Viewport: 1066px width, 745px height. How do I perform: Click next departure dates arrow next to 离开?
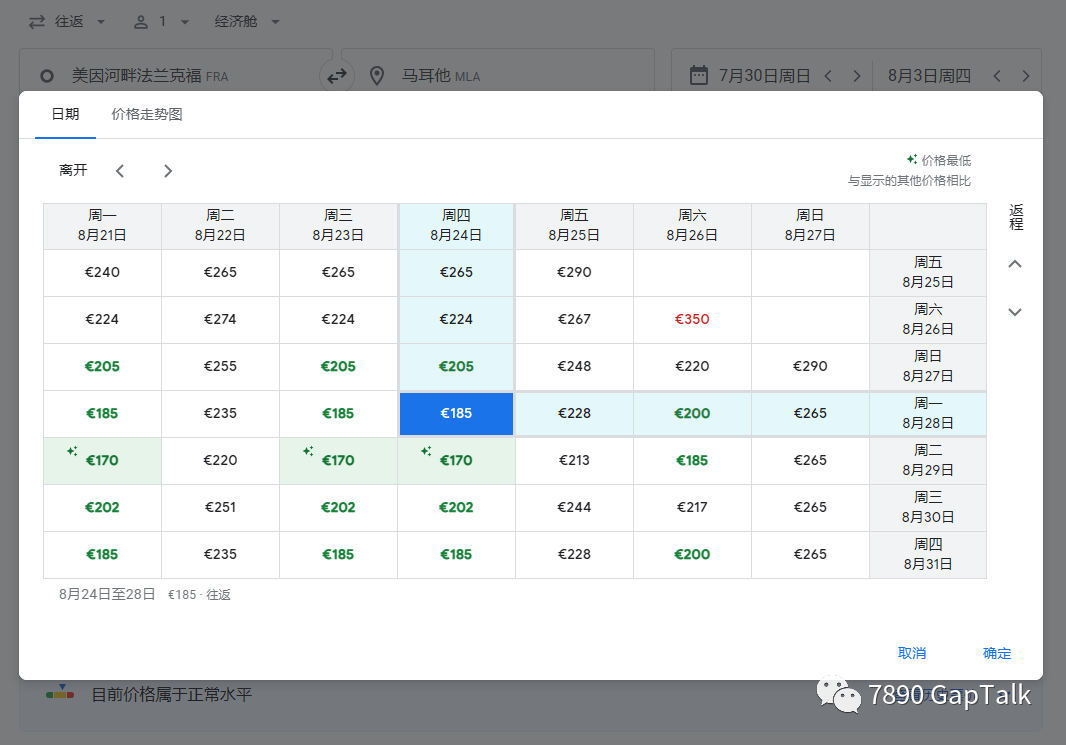pyautogui.click(x=168, y=171)
